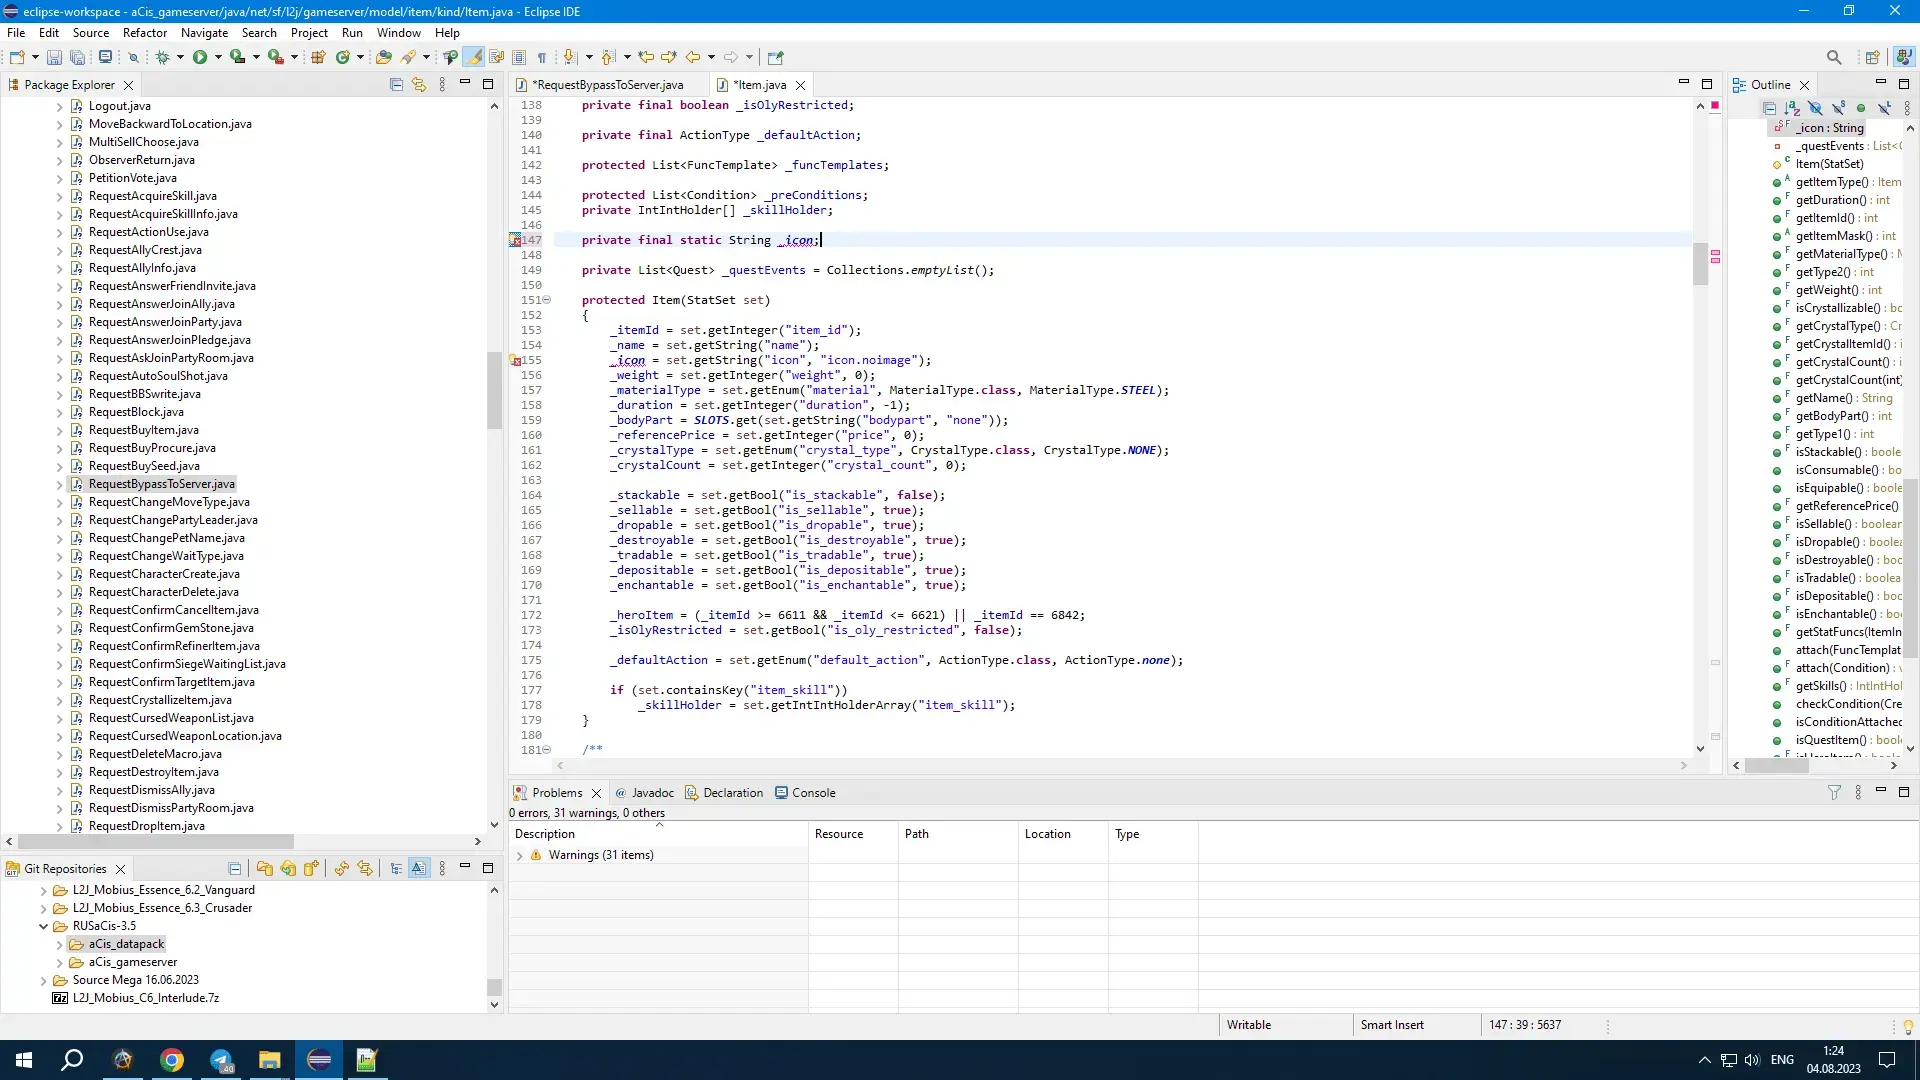Click the Open Type icon
The height and width of the screenshot is (1080, 1920).
384,57
